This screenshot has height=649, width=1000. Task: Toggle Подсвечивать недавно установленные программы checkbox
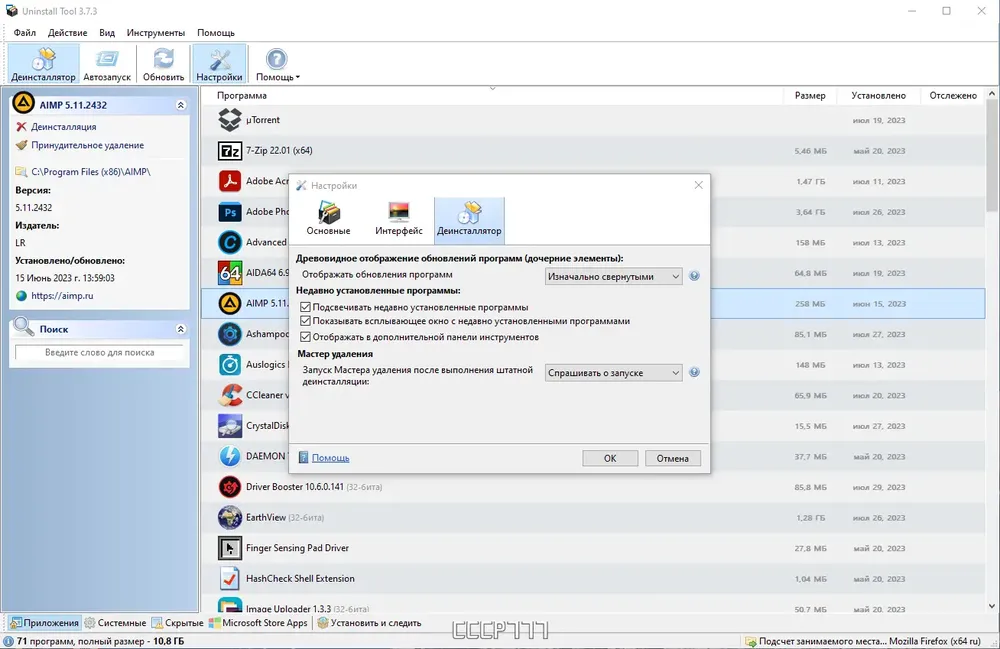[x=305, y=307]
